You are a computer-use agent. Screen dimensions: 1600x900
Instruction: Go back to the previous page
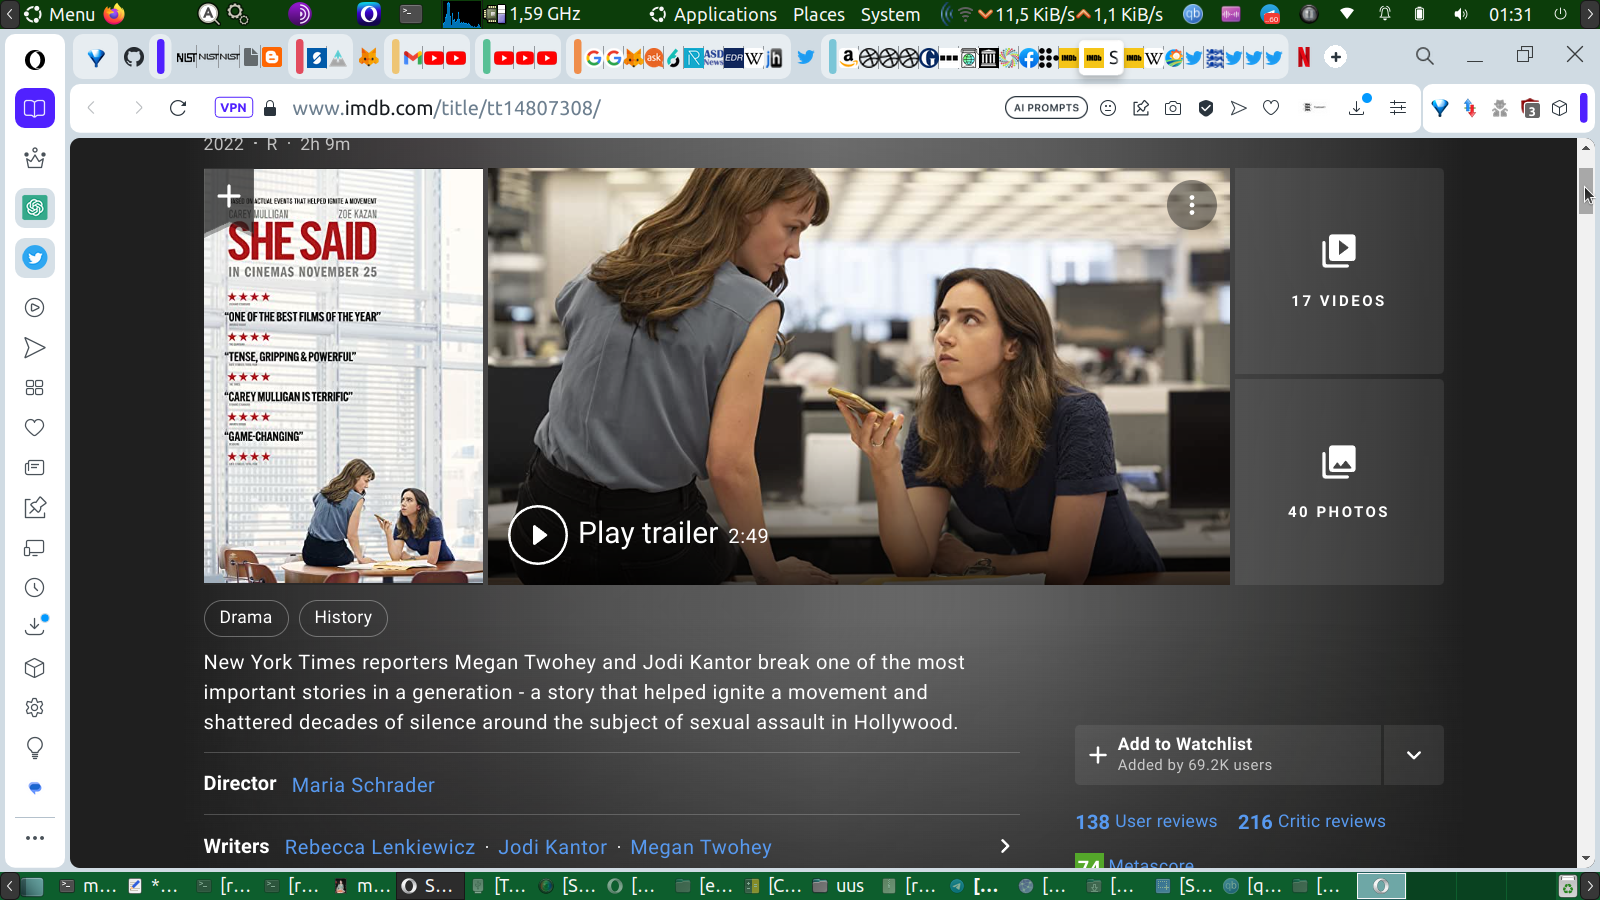click(x=91, y=108)
